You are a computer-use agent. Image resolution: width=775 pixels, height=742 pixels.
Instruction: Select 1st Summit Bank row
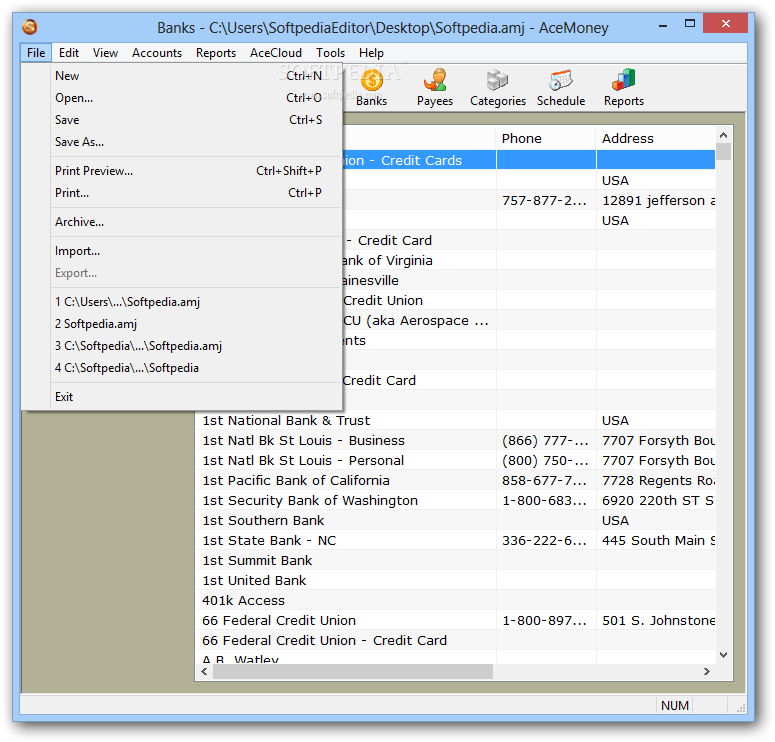pyautogui.click(x=455, y=561)
